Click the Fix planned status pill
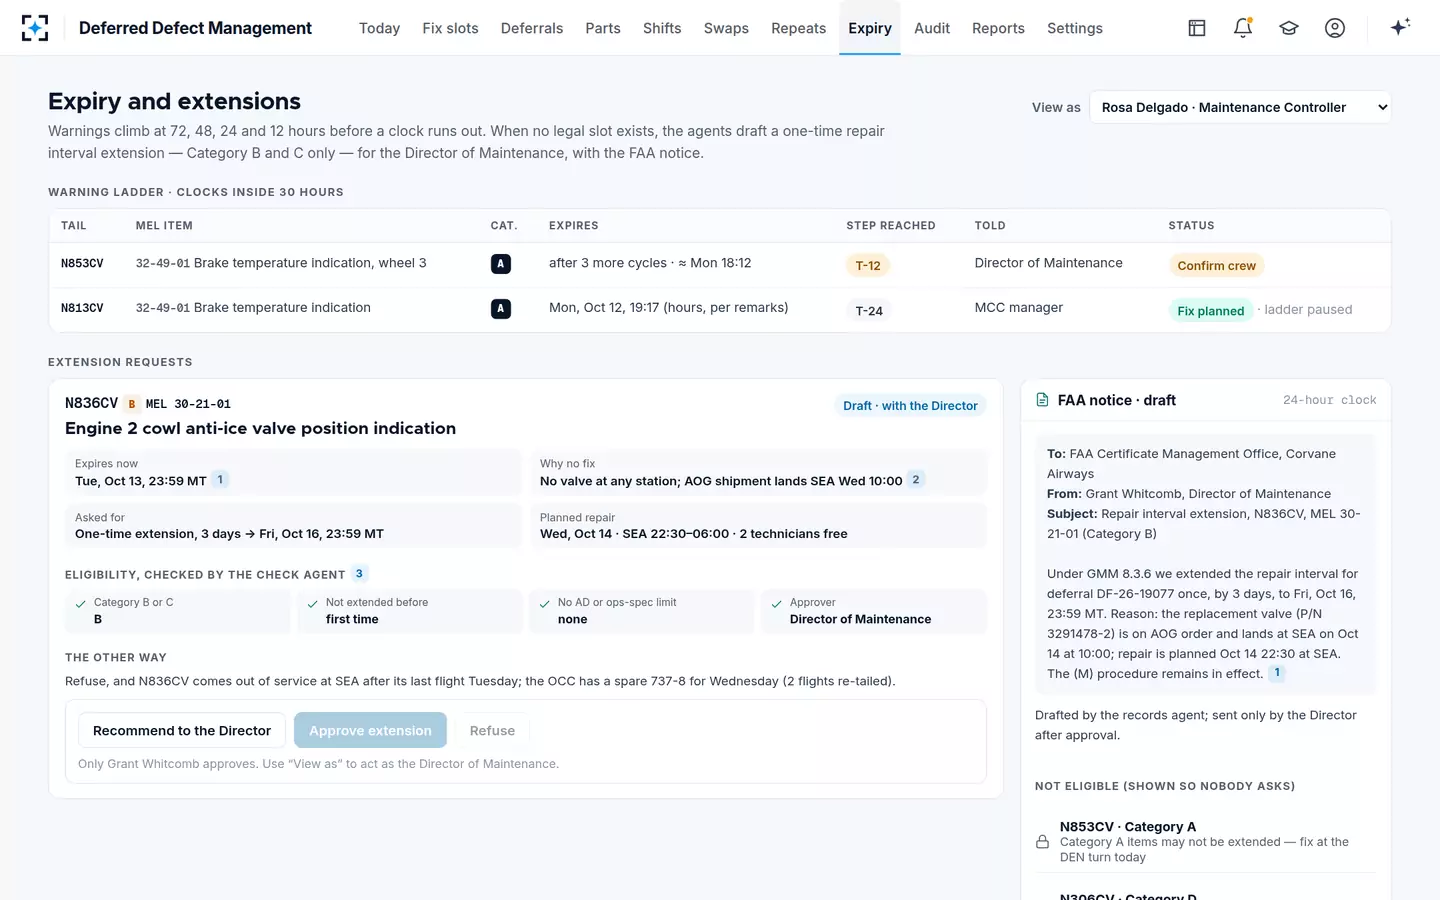This screenshot has height=900, width=1440. [1210, 310]
